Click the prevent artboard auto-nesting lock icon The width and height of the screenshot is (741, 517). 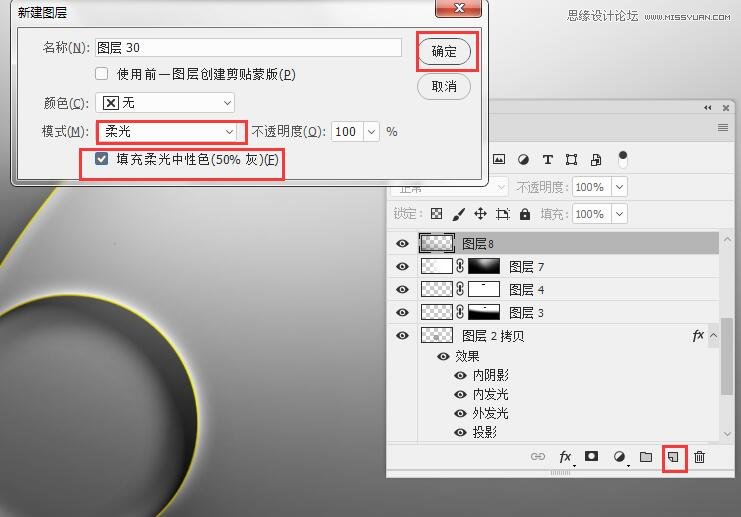503,214
